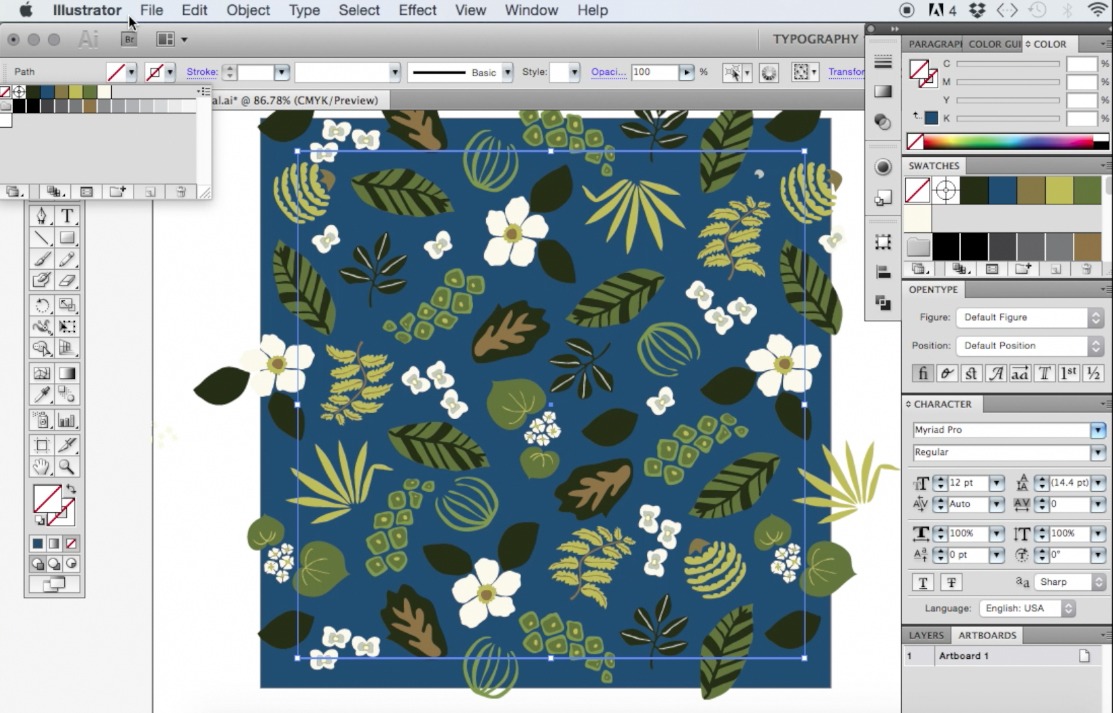1113x713 pixels.
Task: Select the Shape Builder tool
Action: 41,348
